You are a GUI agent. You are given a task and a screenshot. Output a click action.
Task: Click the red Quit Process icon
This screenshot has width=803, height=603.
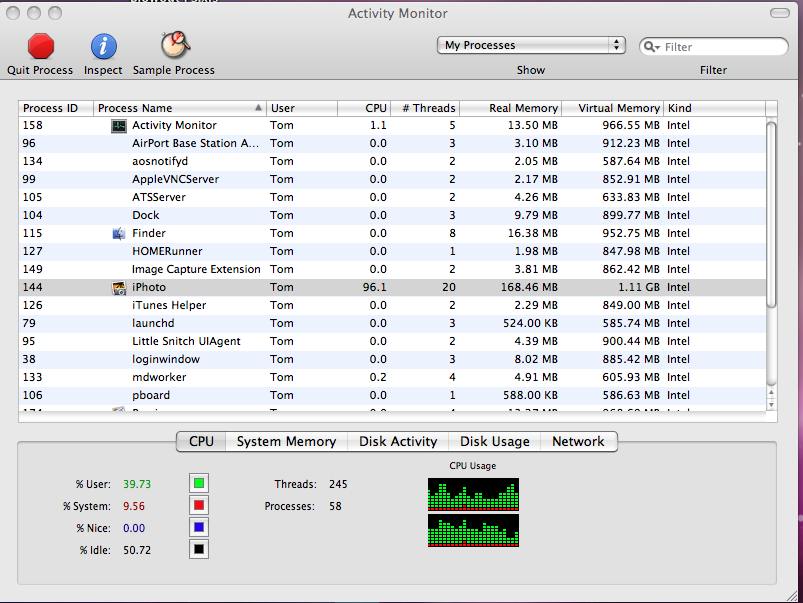click(39, 45)
